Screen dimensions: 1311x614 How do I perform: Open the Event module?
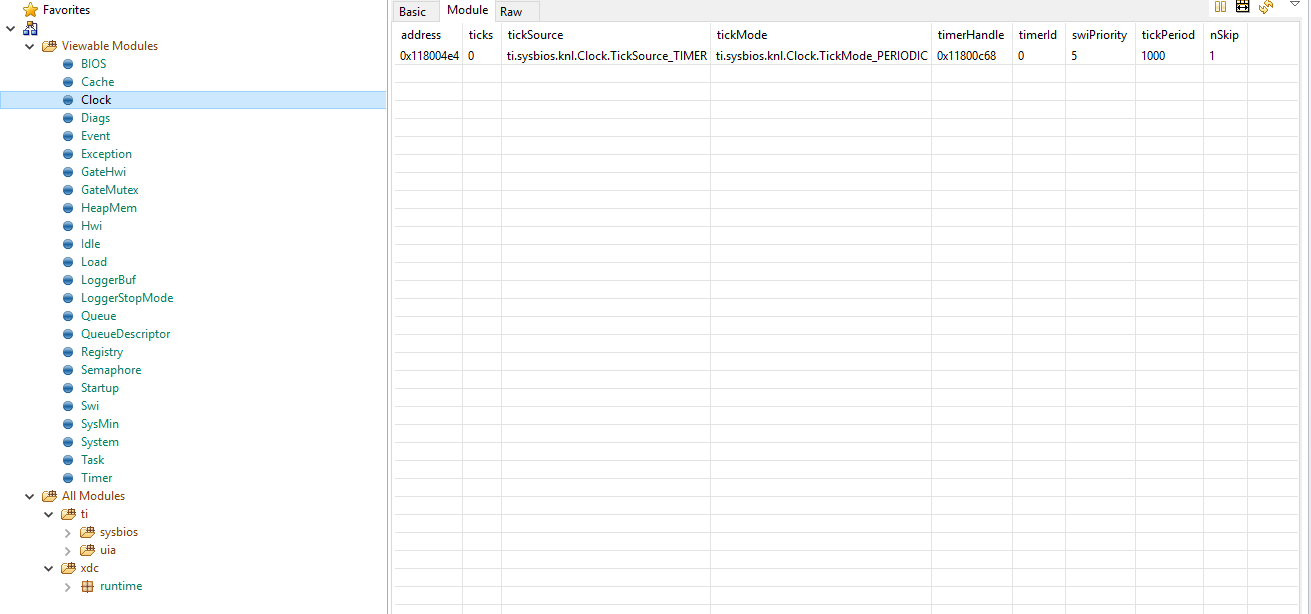point(96,136)
